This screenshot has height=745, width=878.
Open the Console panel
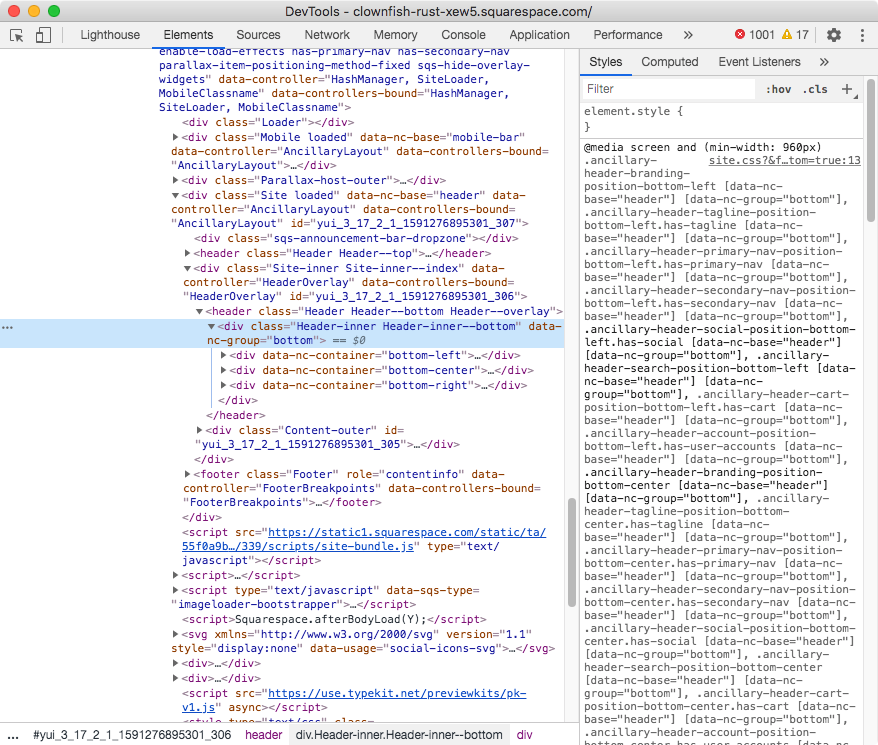(x=463, y=35)
